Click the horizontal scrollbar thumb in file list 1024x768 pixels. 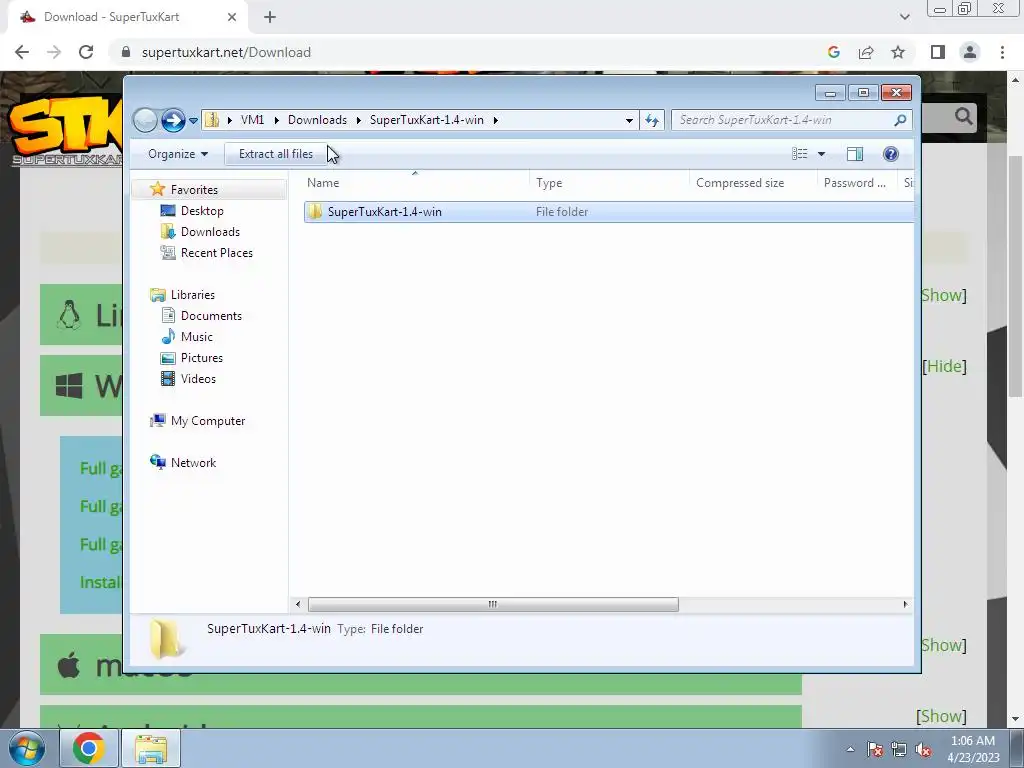pyautogui.click(x=493, y=605)
